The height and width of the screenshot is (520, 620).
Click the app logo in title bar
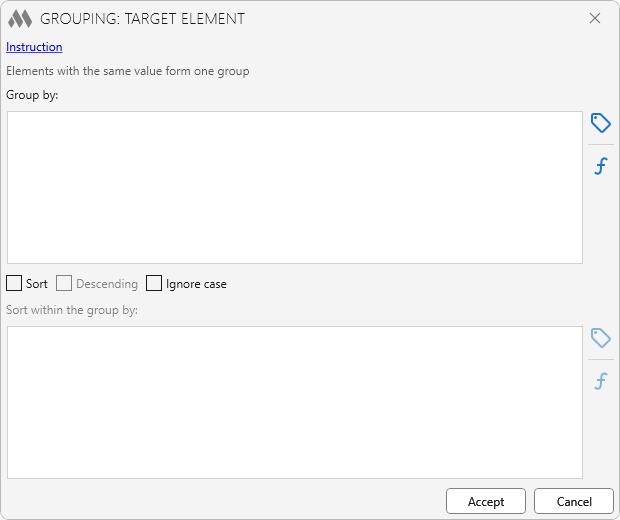click(x=20, y=19)
